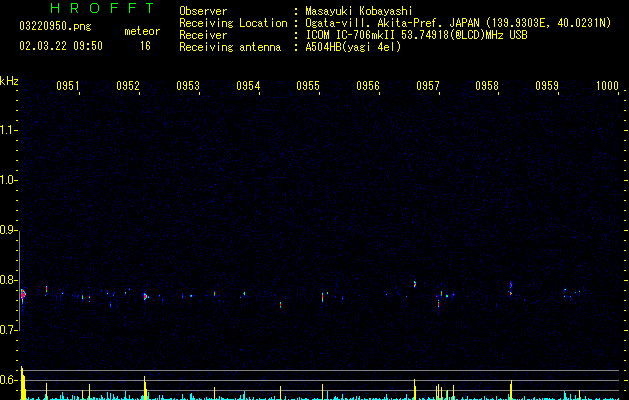The height and width of the screenshot is (400, 629).
Task: Click the 0956 time marker
Action: click(x=368, y=86)
